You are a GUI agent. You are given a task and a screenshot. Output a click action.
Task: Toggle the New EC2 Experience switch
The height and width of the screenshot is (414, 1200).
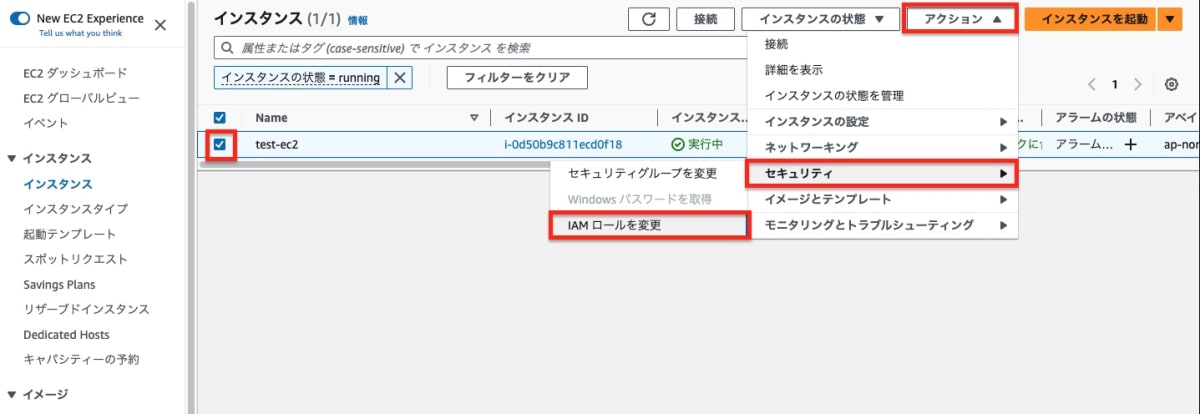click(x=19, y=19)
